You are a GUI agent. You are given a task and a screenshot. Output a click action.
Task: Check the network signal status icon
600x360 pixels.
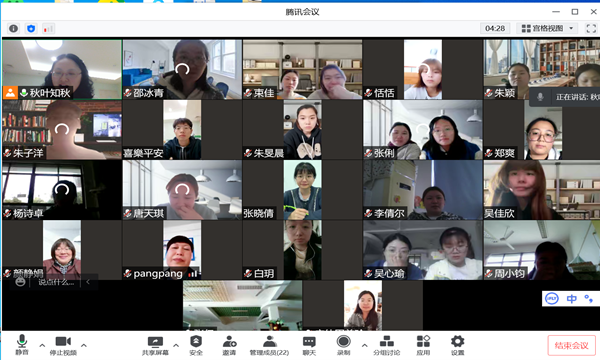point(48,29)
